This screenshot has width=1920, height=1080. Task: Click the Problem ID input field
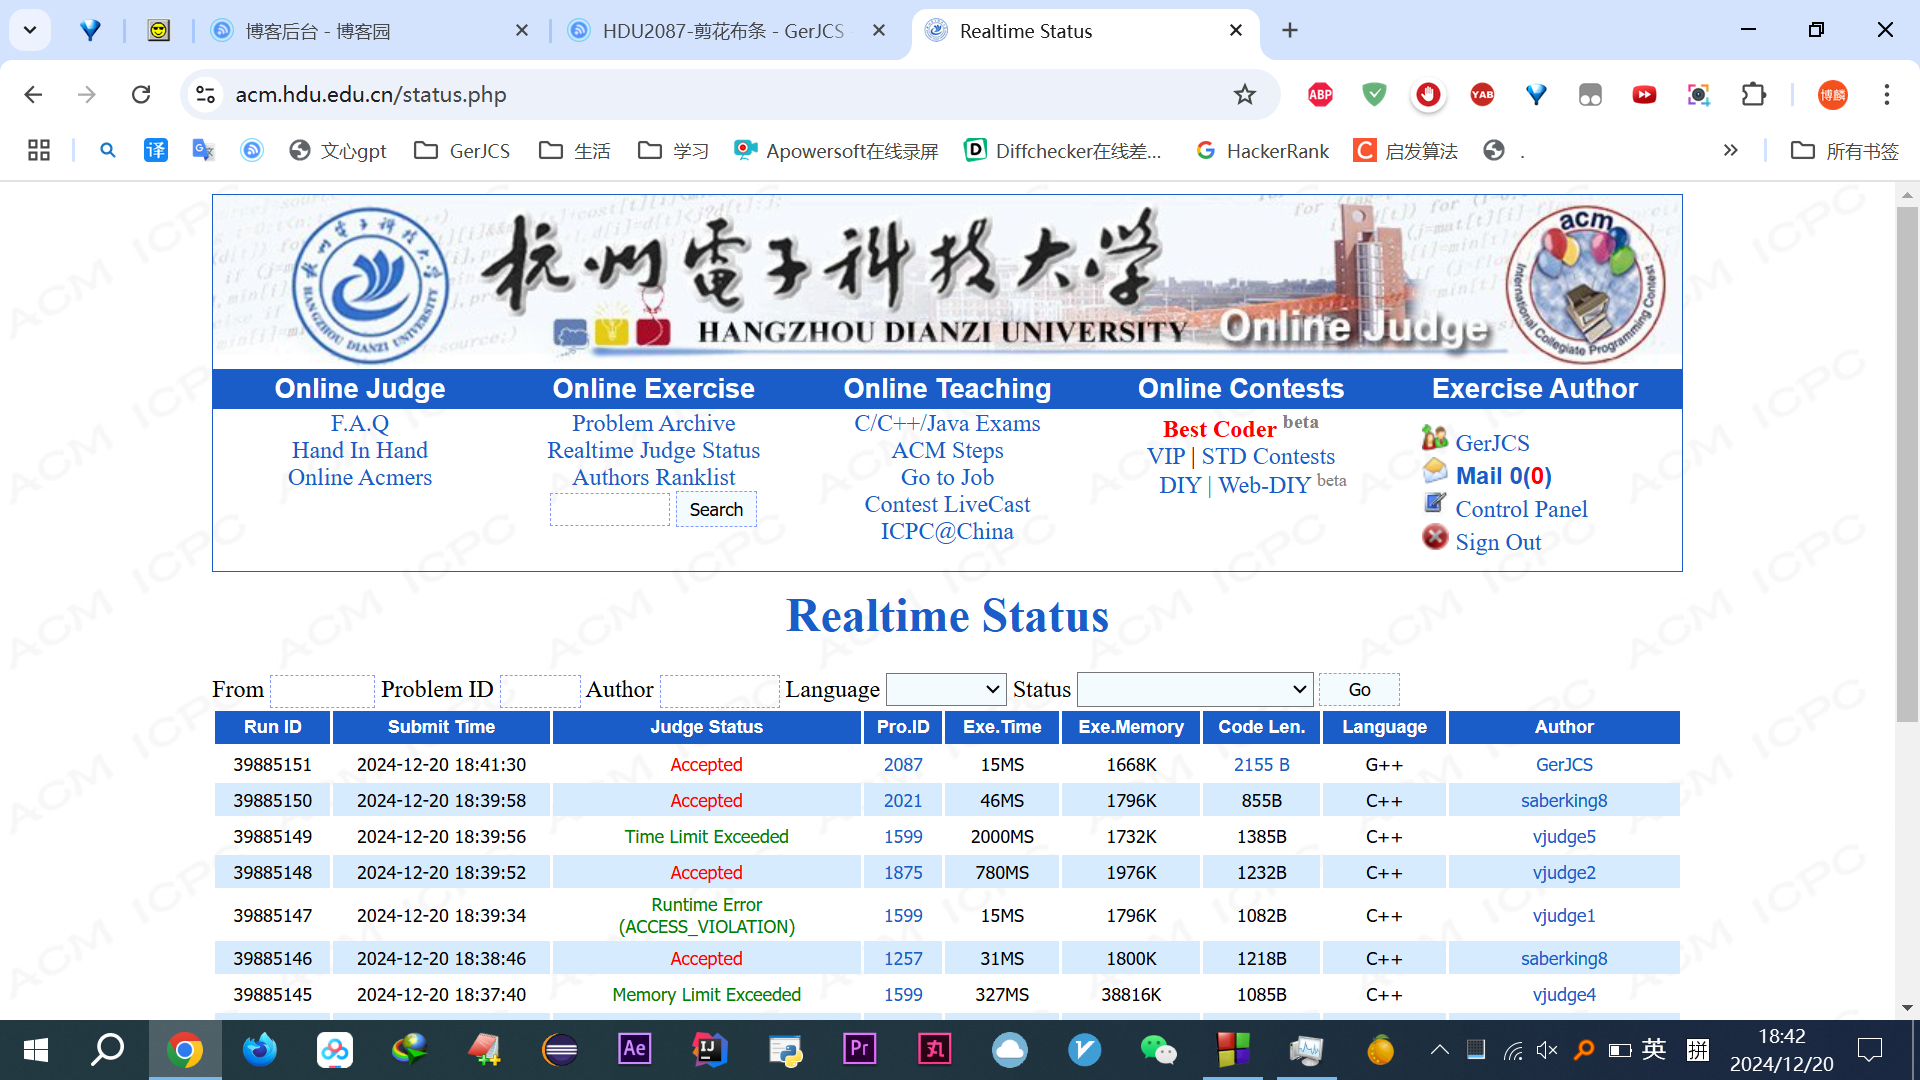pos(540,690)
